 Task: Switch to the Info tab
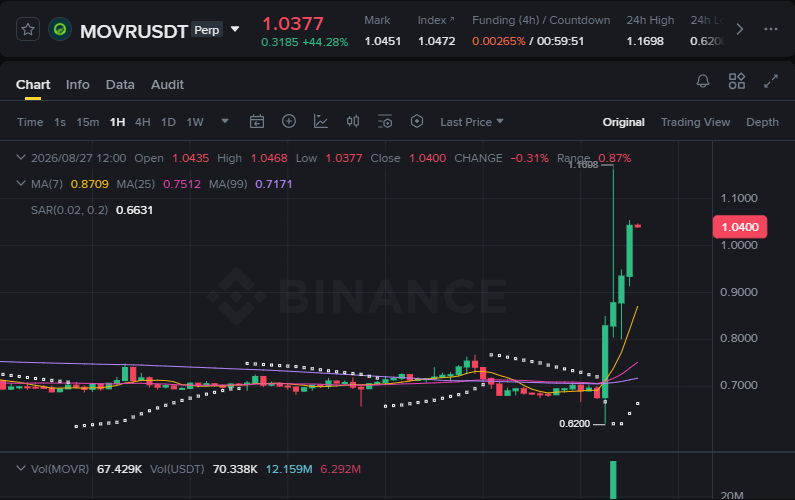(x=78, y=85)
